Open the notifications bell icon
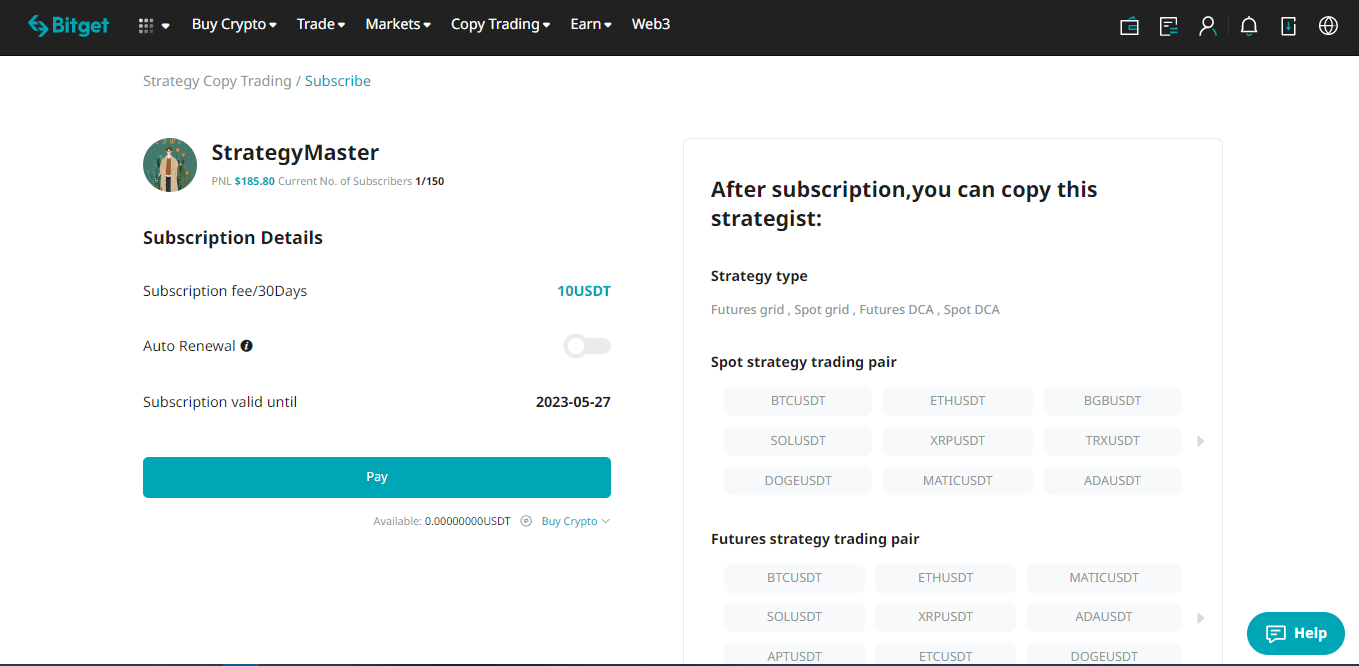1359x666 pixels. 1249,26
